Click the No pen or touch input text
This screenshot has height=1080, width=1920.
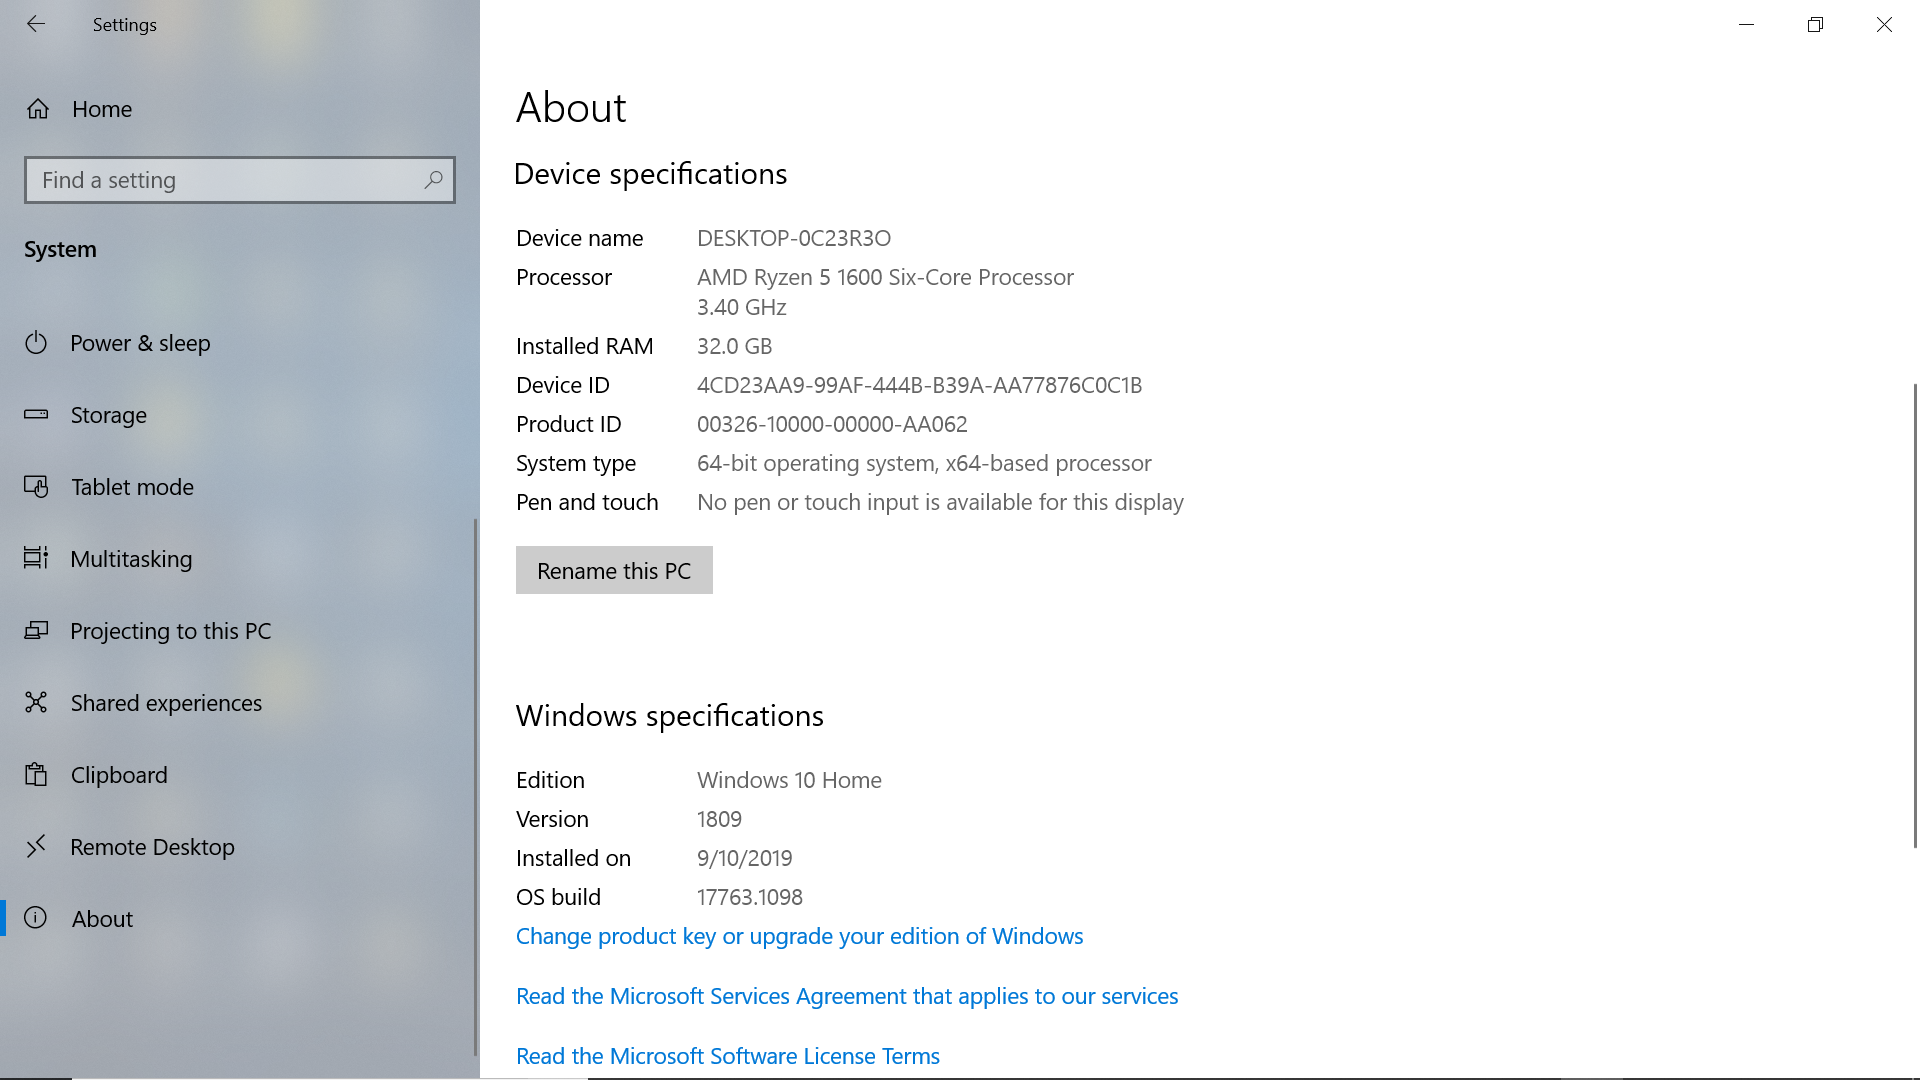pyautogui.click(x=940, y=502)
